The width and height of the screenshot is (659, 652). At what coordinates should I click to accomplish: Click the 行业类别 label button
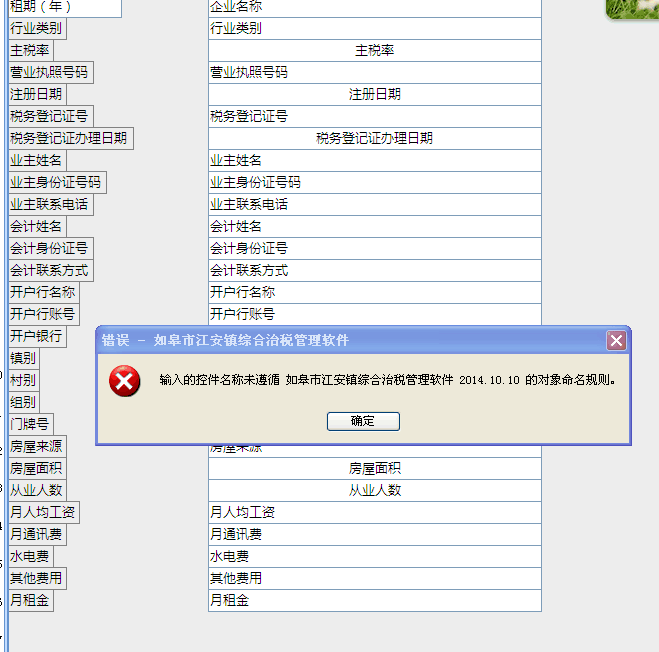pos(36,28)
